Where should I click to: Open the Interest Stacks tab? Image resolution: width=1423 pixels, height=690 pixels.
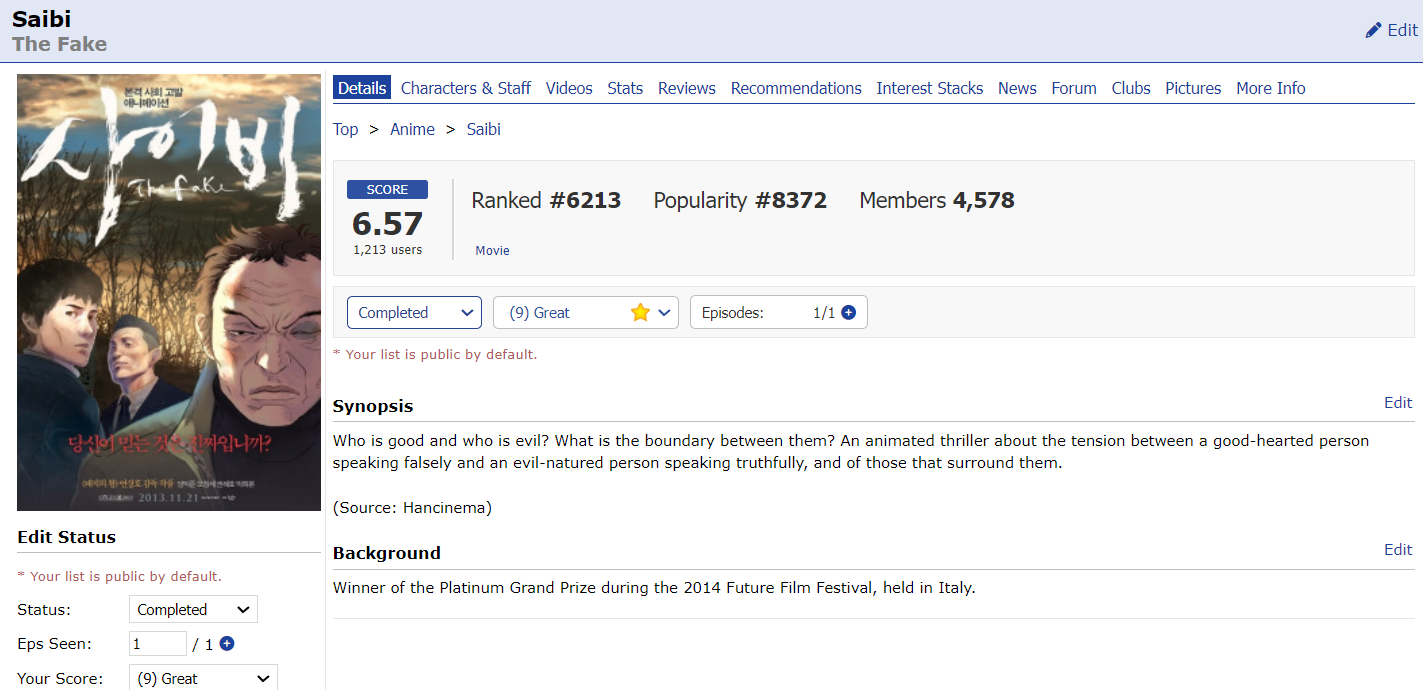(930, 88)
